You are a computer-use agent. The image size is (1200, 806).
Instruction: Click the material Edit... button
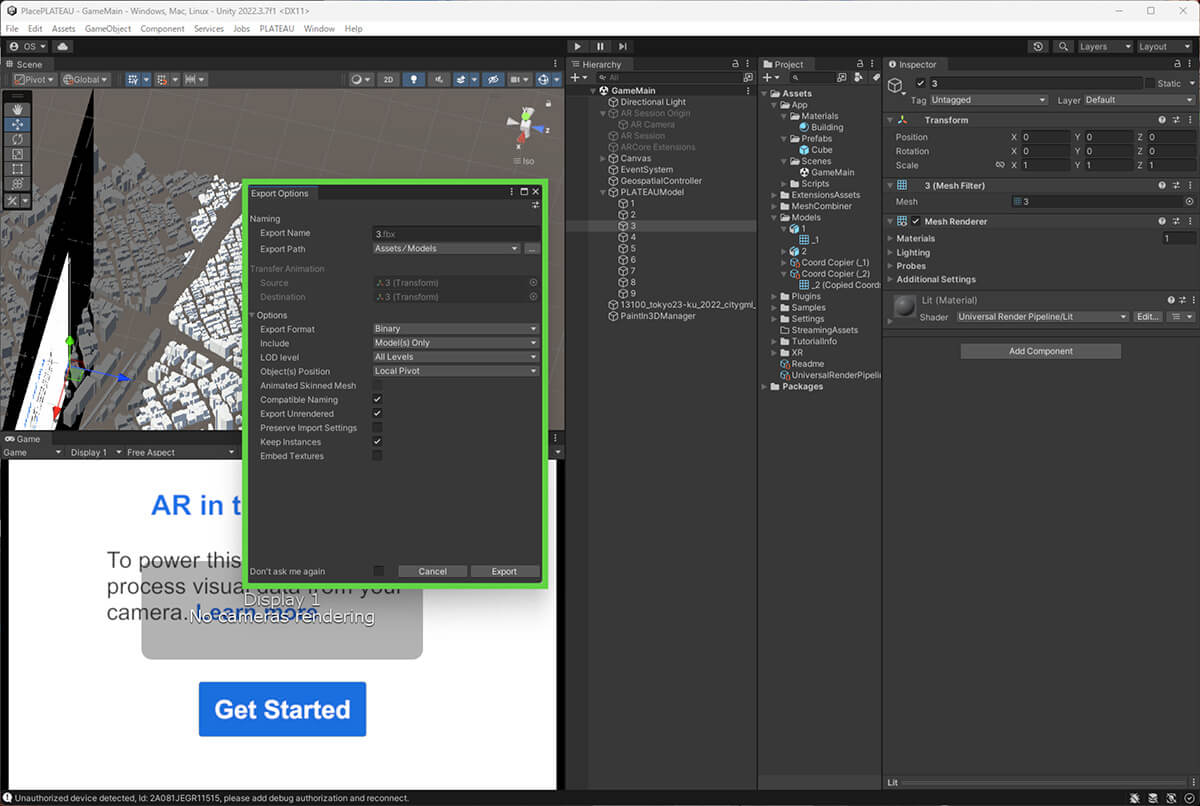[1147, 317]
